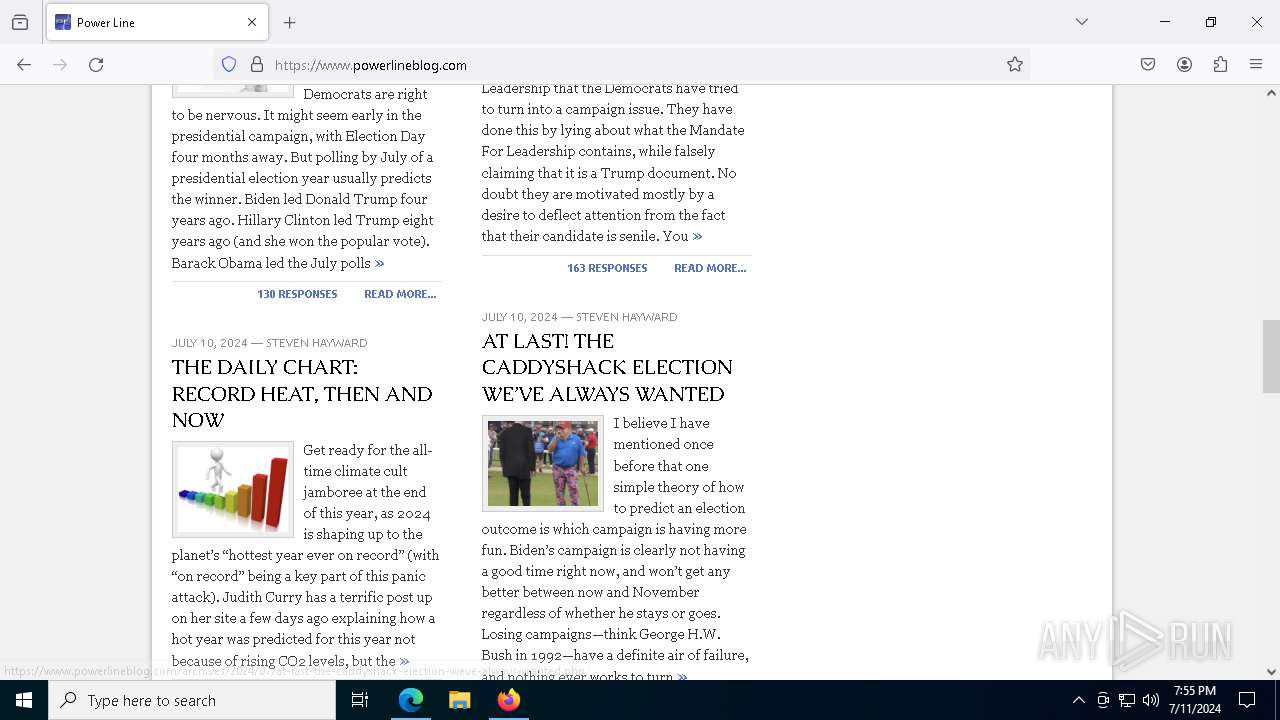Open The Daily Chart: Record Heat article

pos(302,394)
